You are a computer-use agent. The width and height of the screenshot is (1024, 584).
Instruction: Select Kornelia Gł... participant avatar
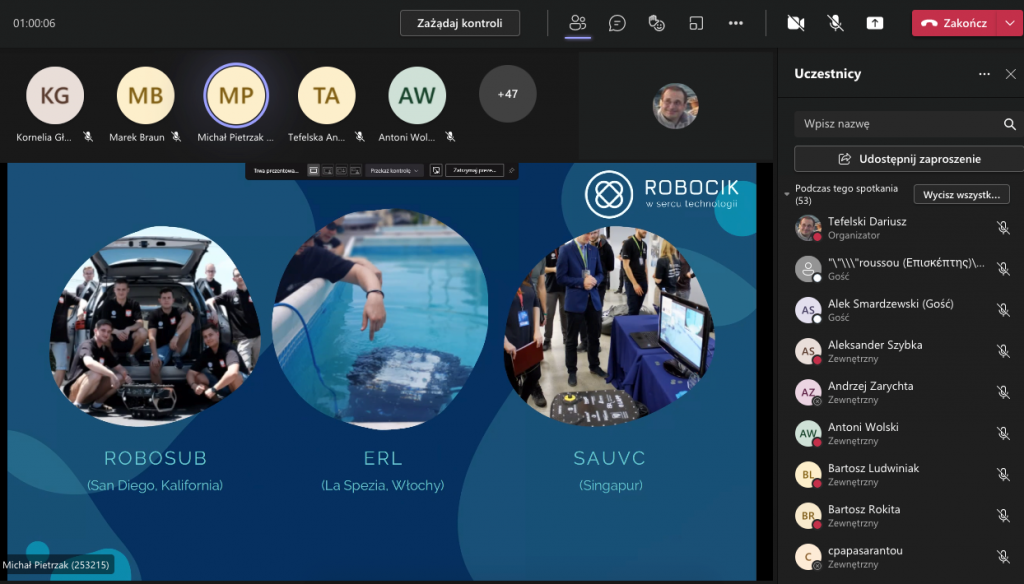pos(55,95)
